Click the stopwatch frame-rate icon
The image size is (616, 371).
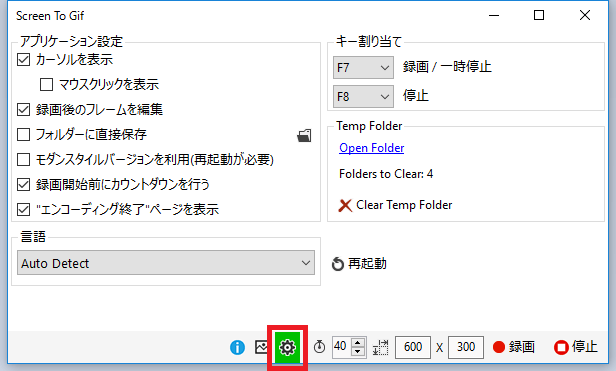pyautogui.click(x=319, y=347)
